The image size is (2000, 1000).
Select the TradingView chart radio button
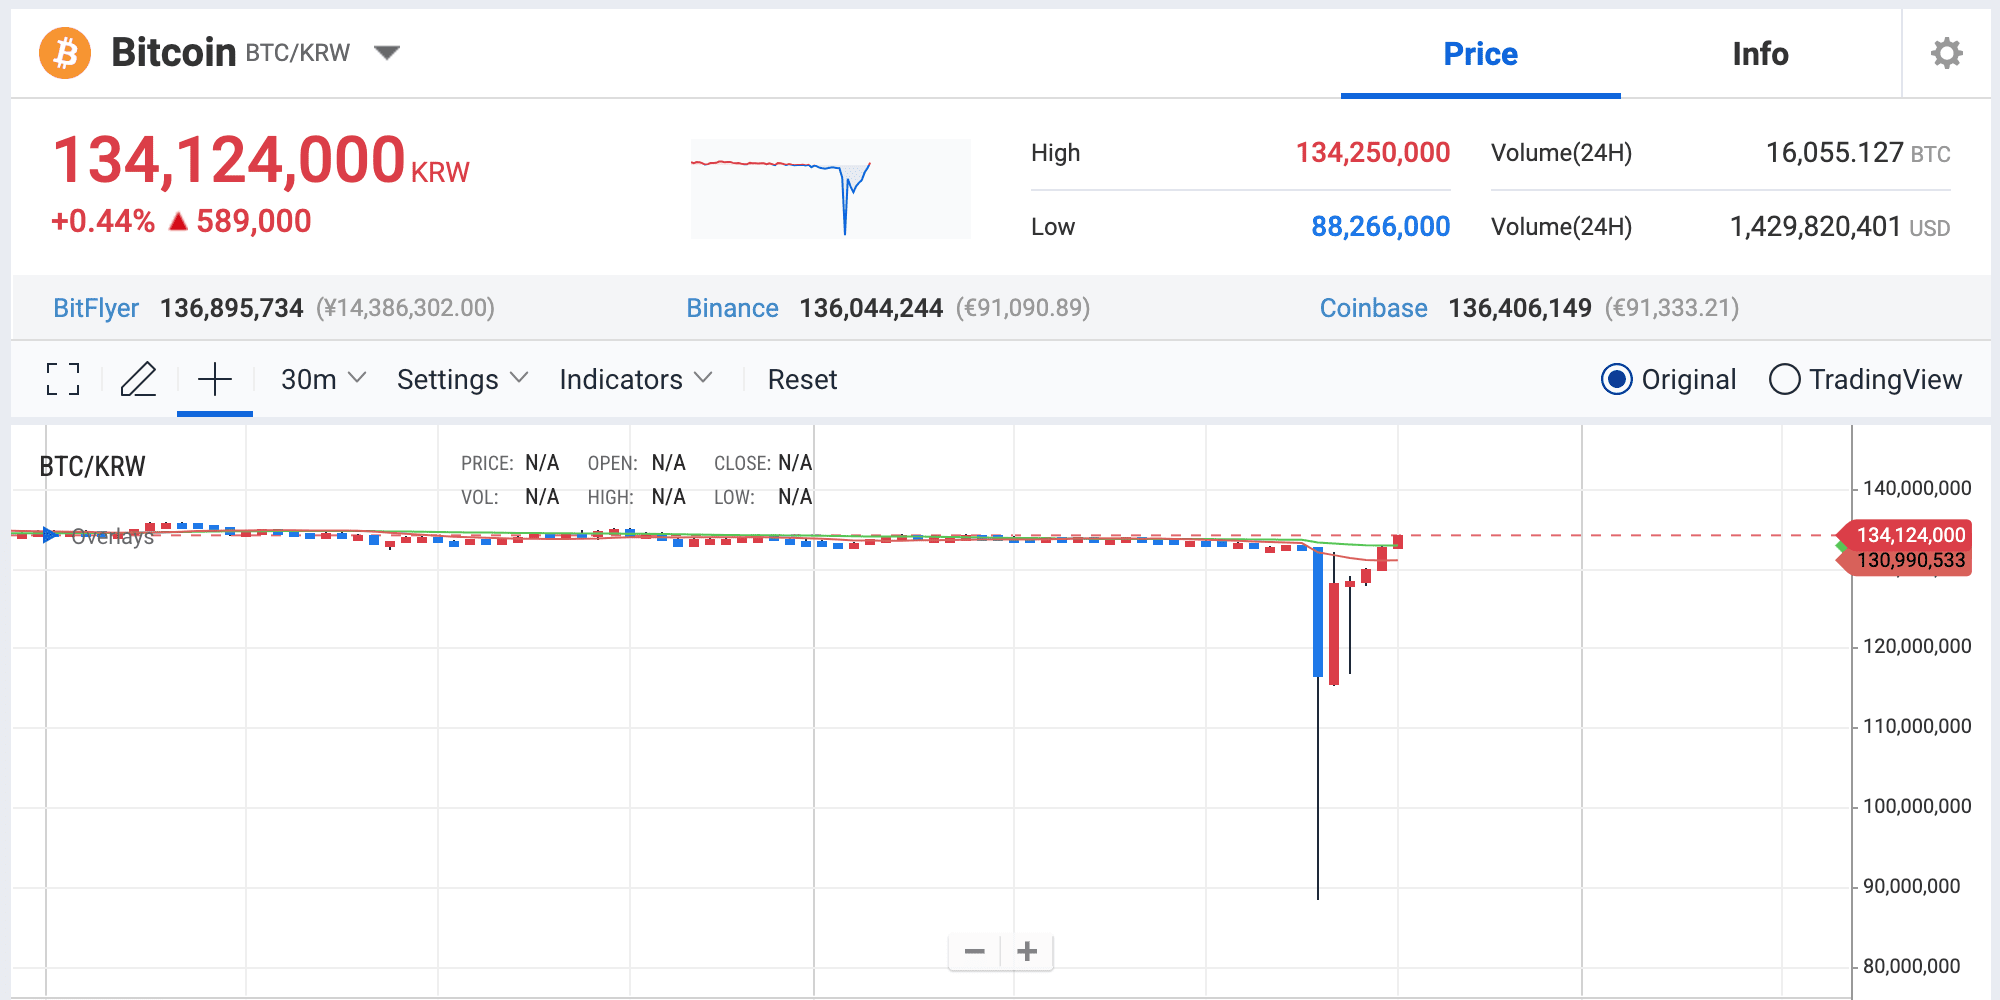point(1784,380)
